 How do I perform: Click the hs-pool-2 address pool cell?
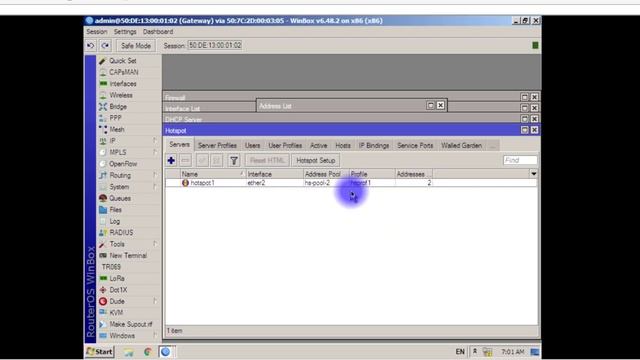(x=326, y=183)
